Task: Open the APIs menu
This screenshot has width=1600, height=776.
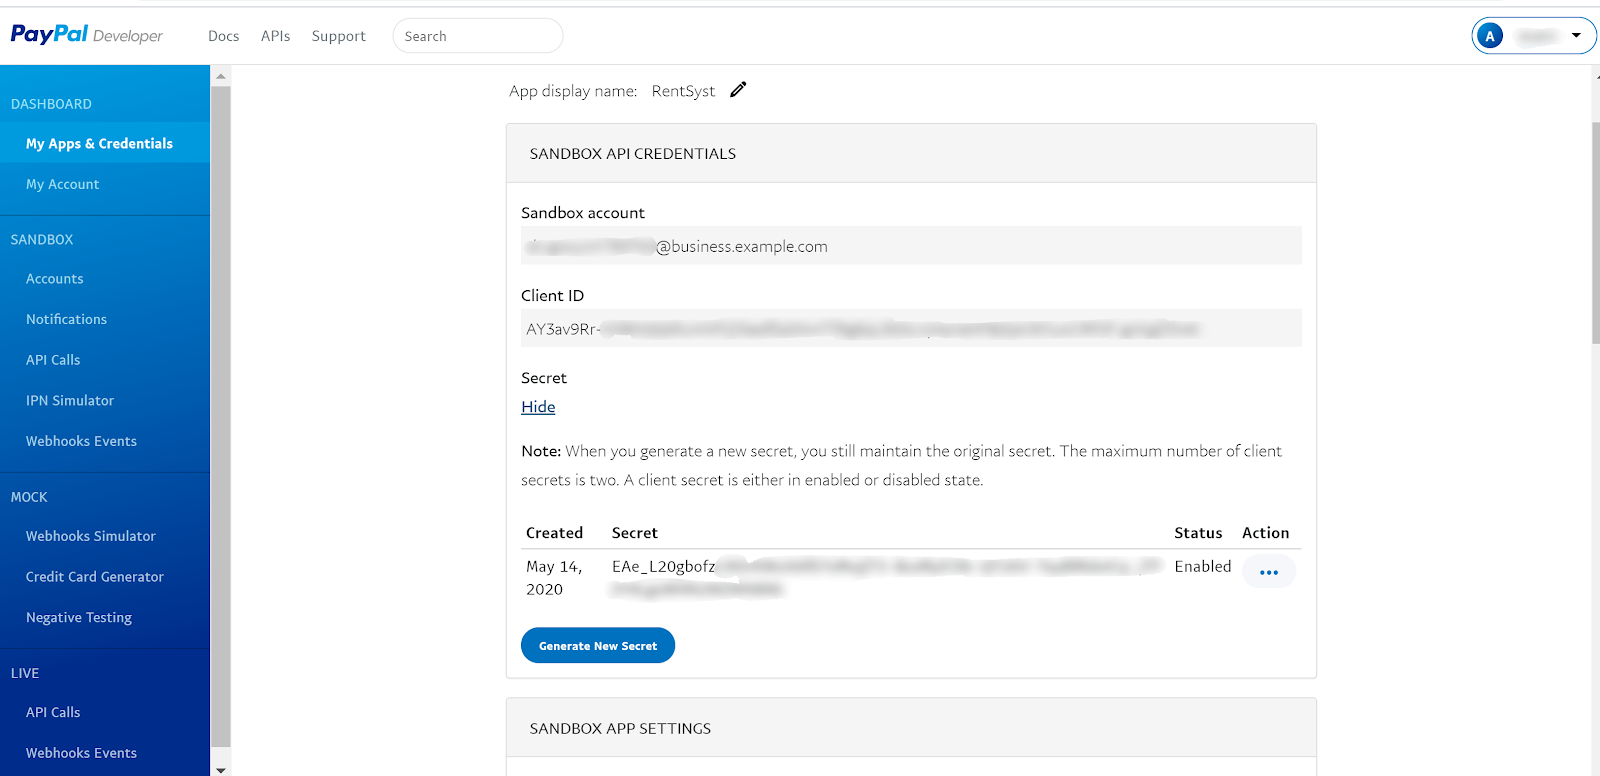Action: point(275,36)
